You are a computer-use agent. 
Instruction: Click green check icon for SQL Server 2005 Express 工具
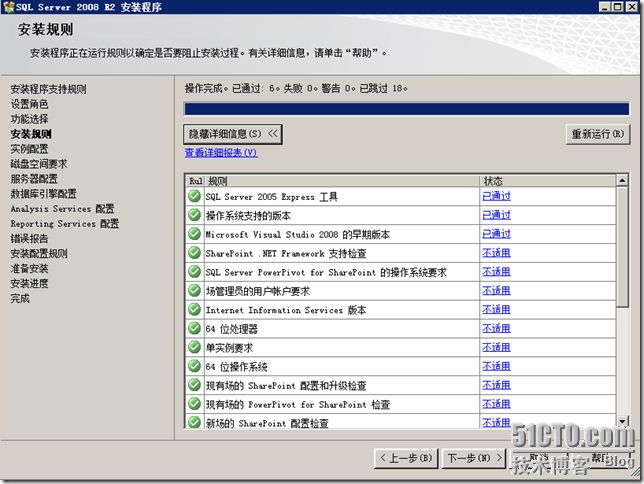click(194, 196)
